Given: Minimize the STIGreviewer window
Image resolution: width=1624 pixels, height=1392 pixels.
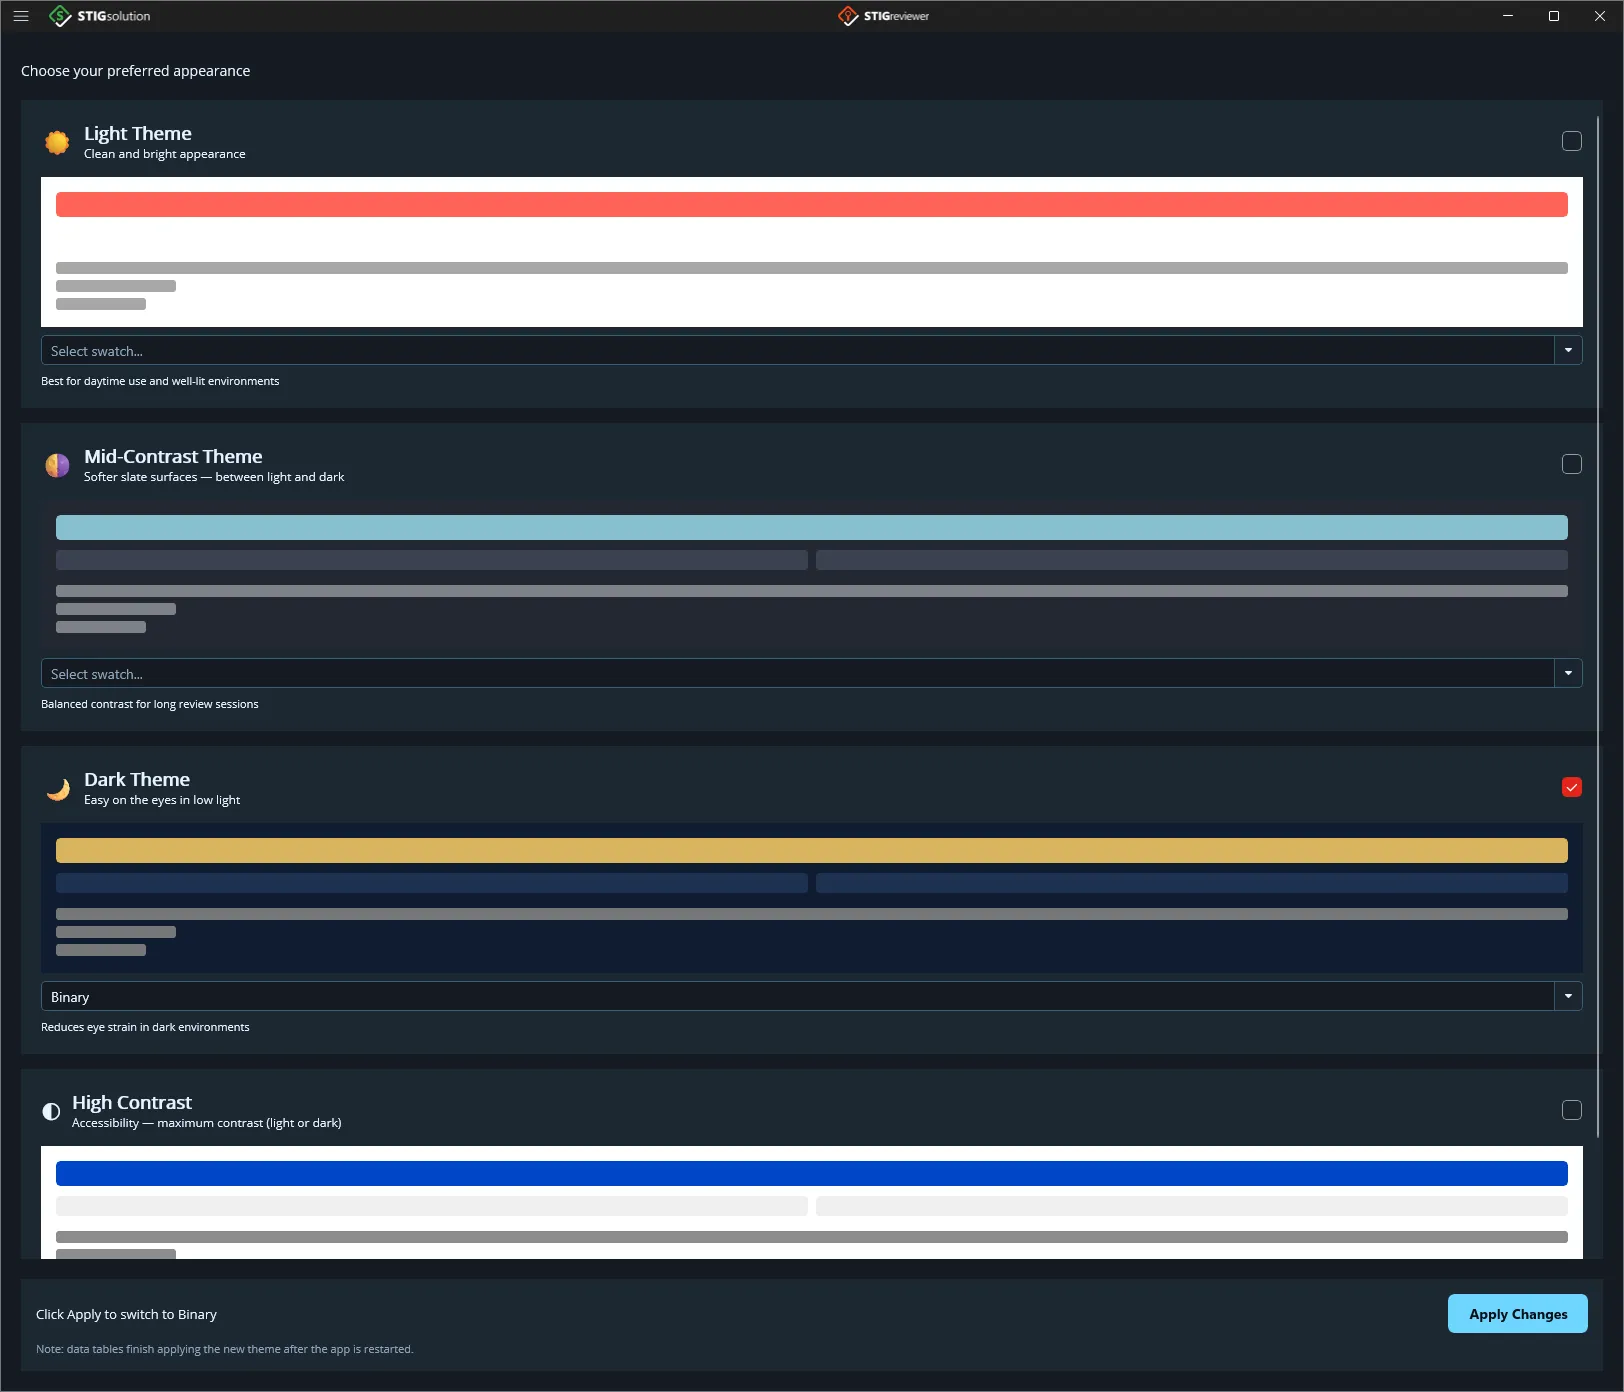Looking at the screenshot, I should pos(1508,16).
